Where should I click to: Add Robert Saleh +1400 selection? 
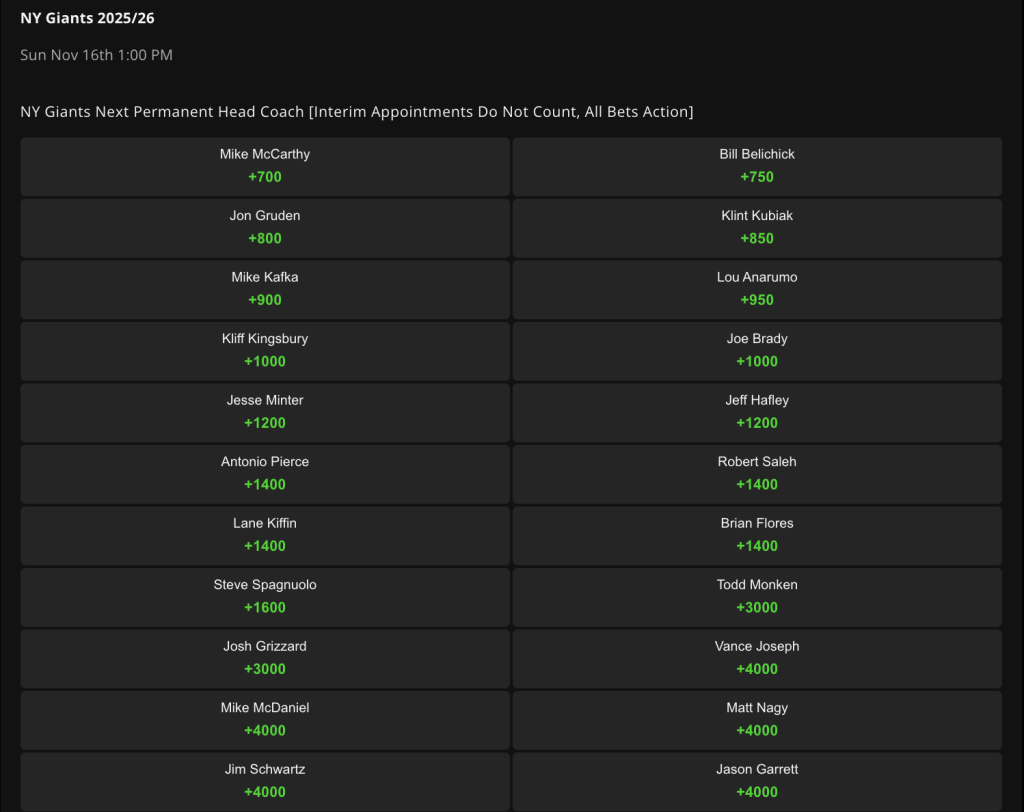coord(757,474)
